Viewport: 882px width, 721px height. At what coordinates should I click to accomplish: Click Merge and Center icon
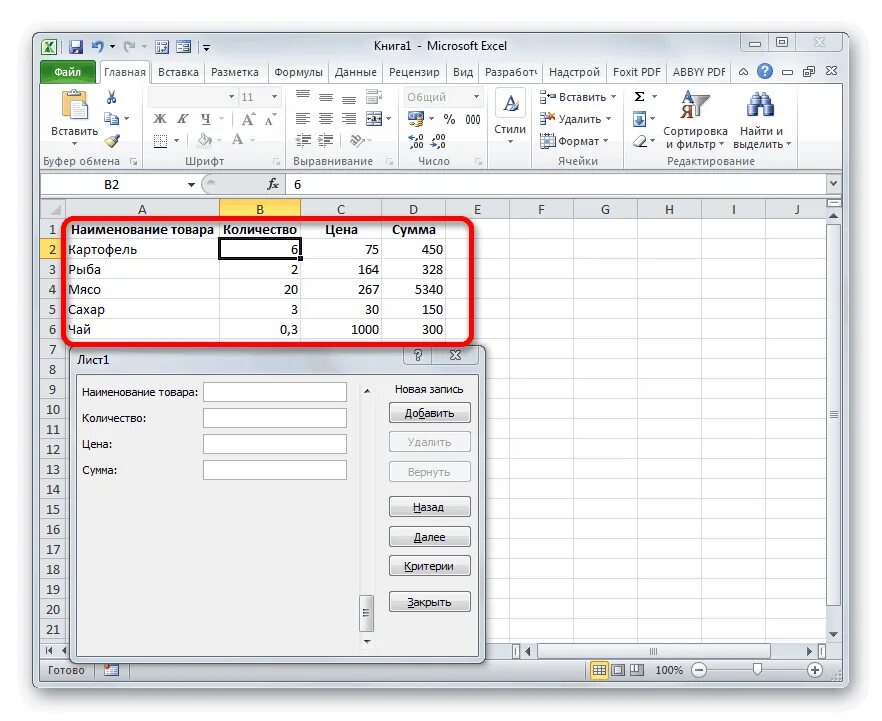pos(374,119)
